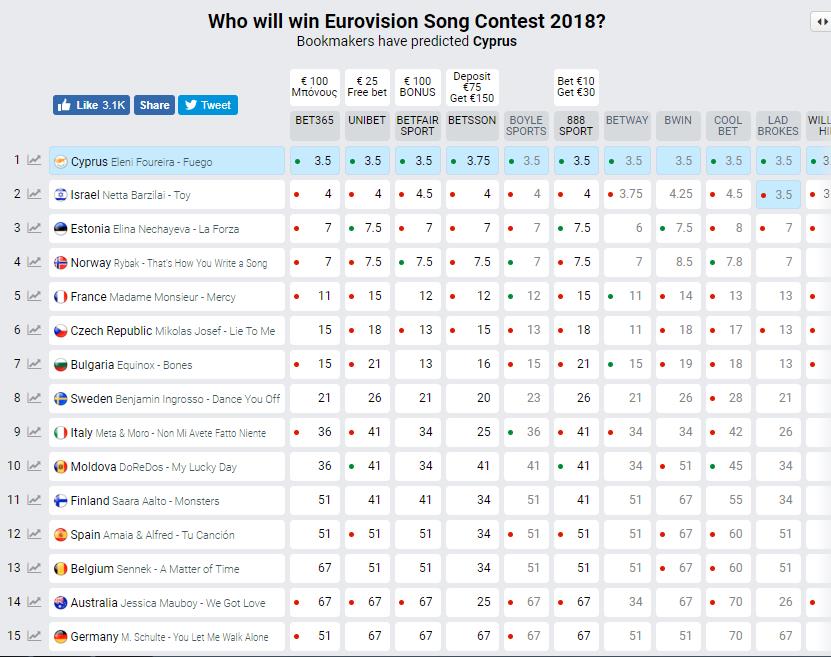Click Cyprus 3.75 odds at Betsson

pyautogui.click(x=472, y=161)
